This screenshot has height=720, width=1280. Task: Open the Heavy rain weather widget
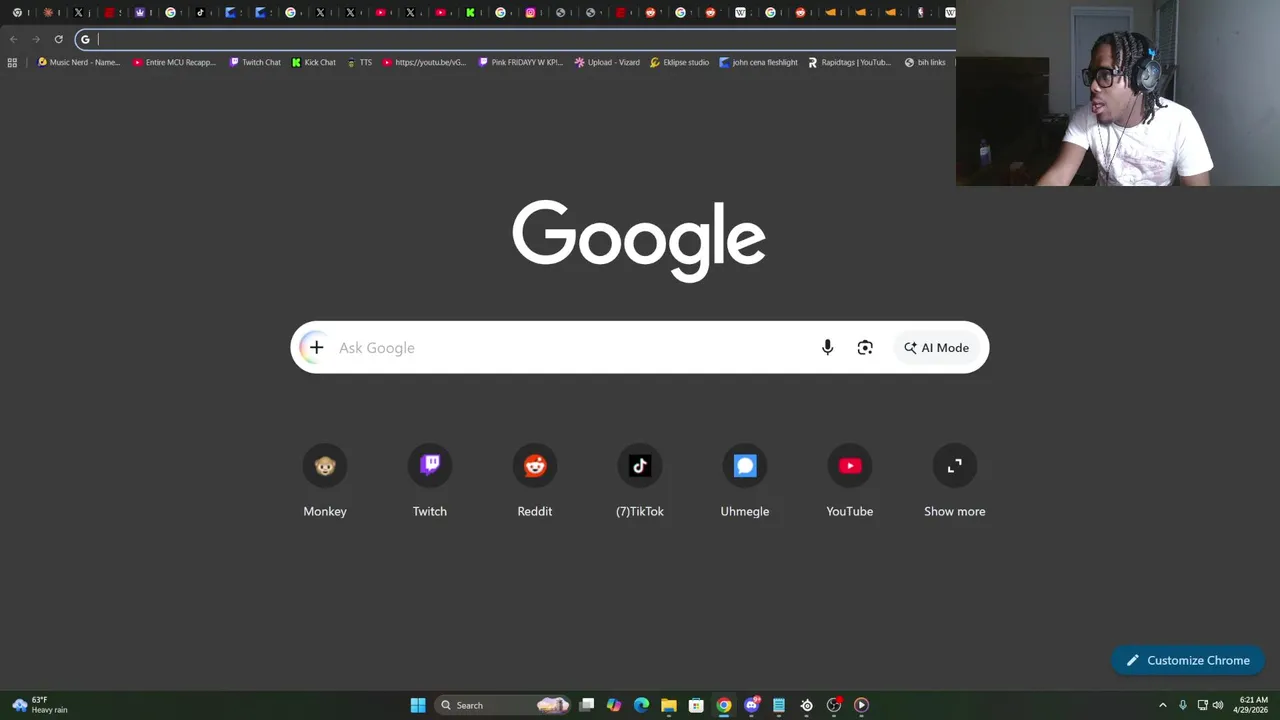(x=40, y=705)
